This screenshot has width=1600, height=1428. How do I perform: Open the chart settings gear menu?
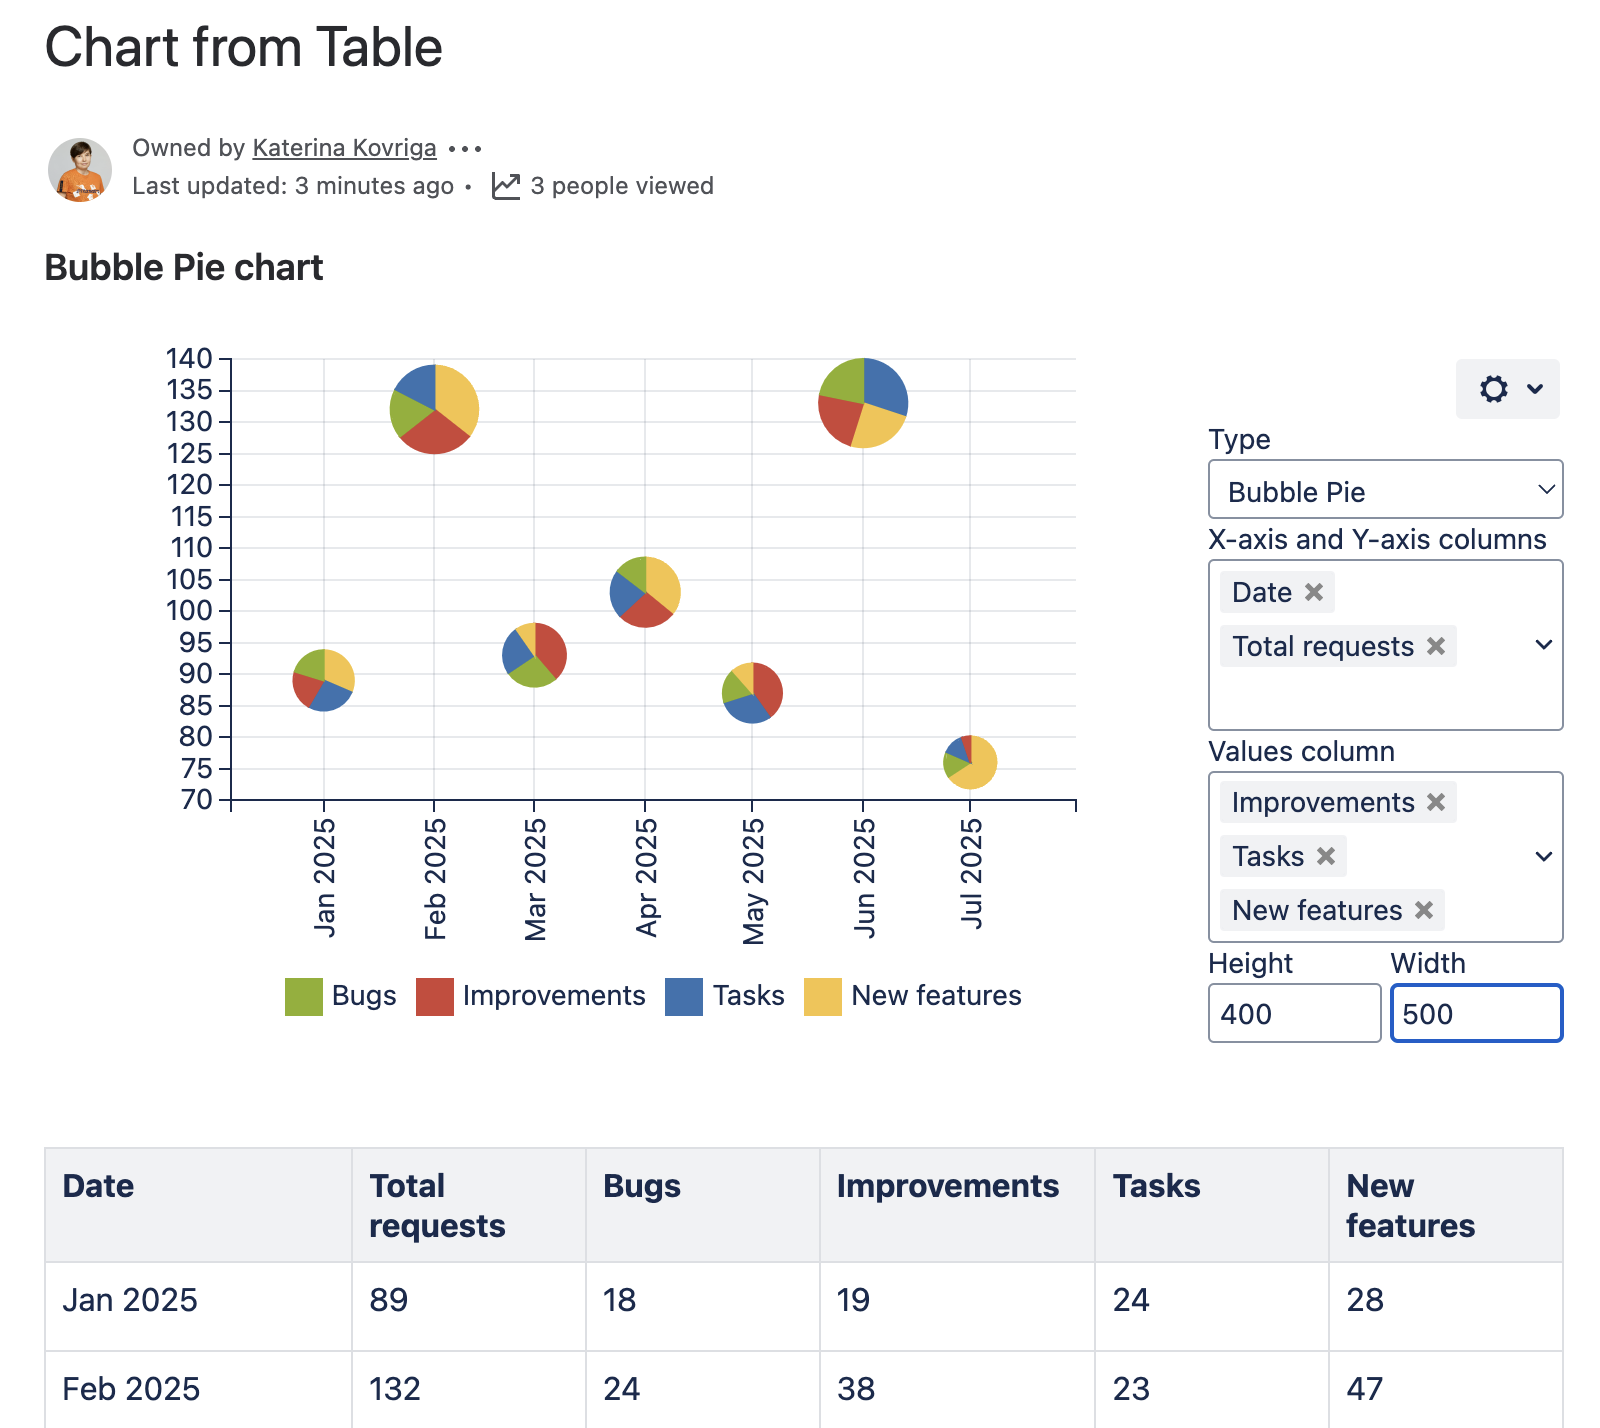click(1507, 389)
